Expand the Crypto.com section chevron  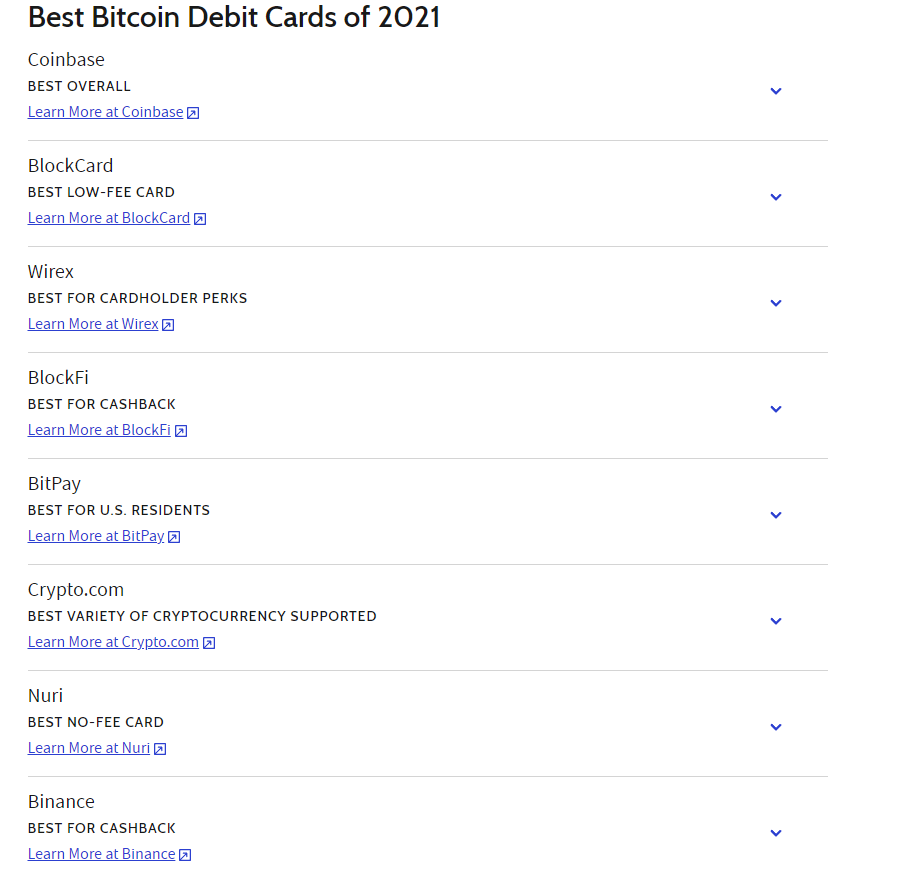(776, 621)
